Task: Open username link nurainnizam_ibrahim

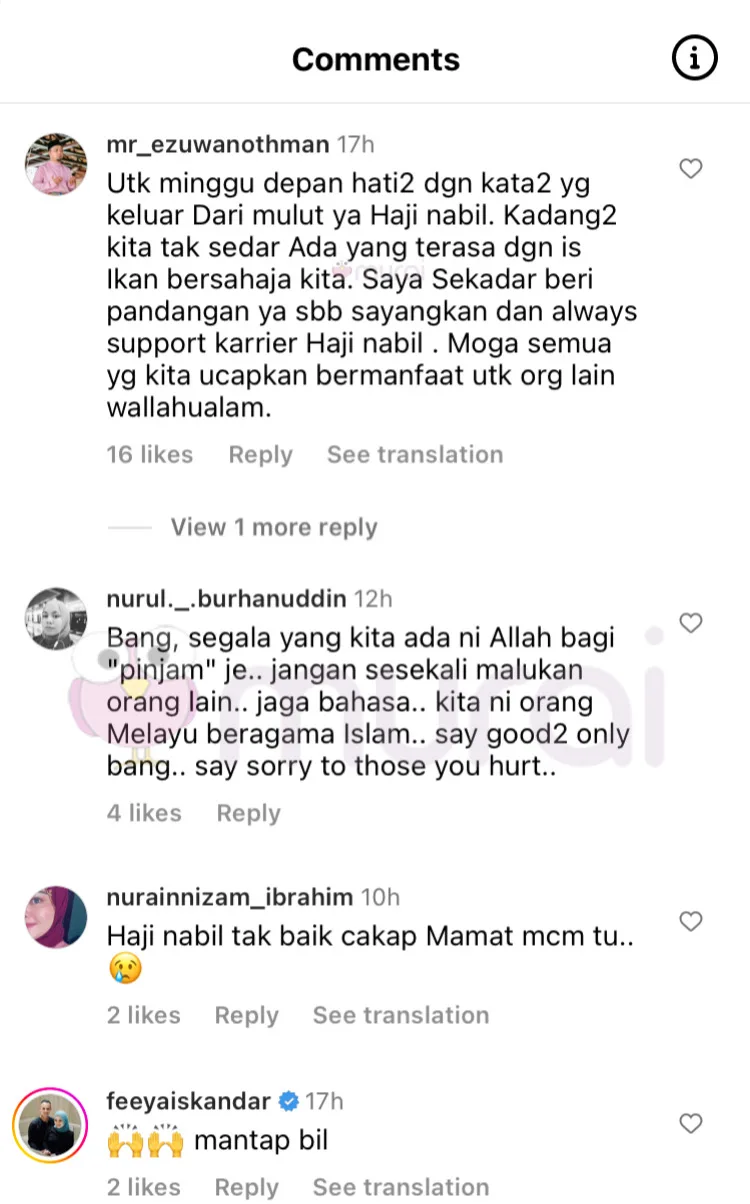Action: [x=229, y=897]
